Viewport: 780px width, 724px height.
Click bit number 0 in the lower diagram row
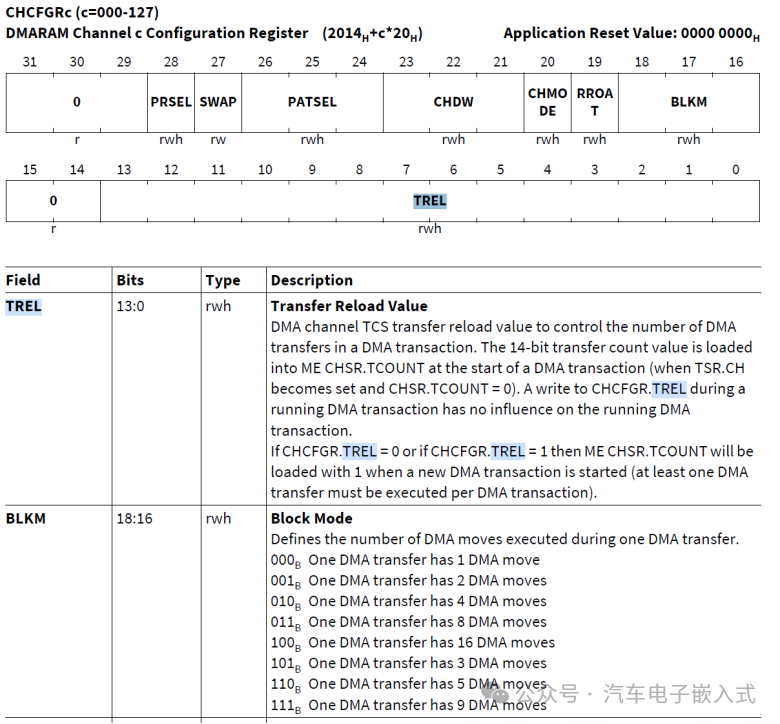[736, 170]
